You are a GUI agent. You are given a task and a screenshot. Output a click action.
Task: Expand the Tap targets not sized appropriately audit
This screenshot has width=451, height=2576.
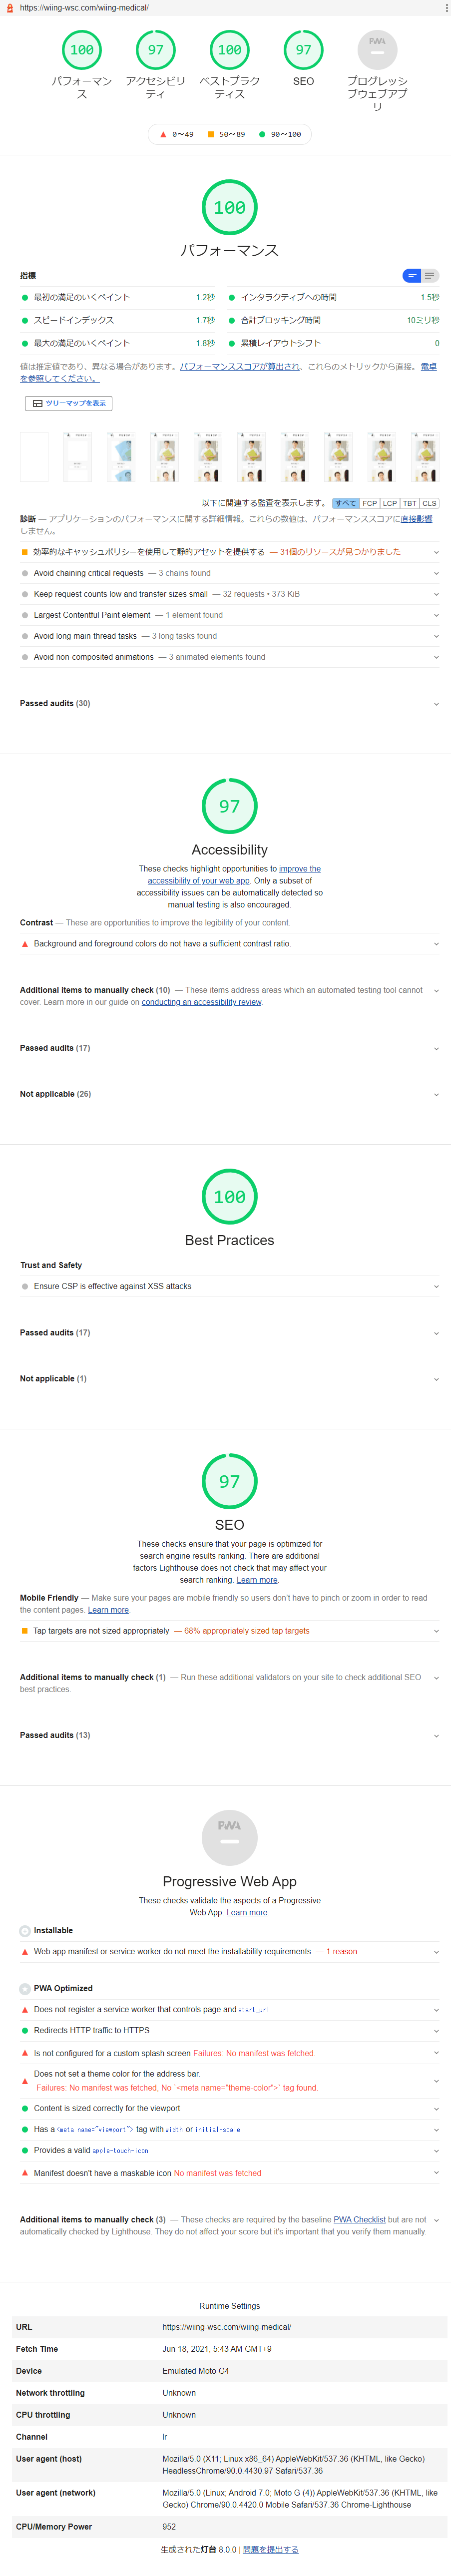[101, 1631]
